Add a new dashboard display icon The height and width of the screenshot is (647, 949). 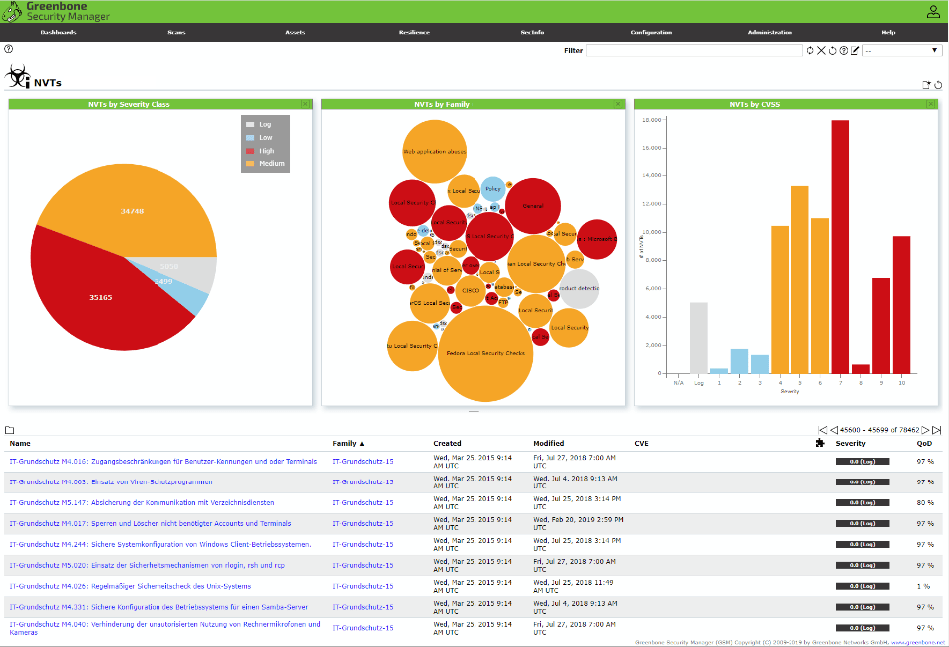tap(926, 84)
